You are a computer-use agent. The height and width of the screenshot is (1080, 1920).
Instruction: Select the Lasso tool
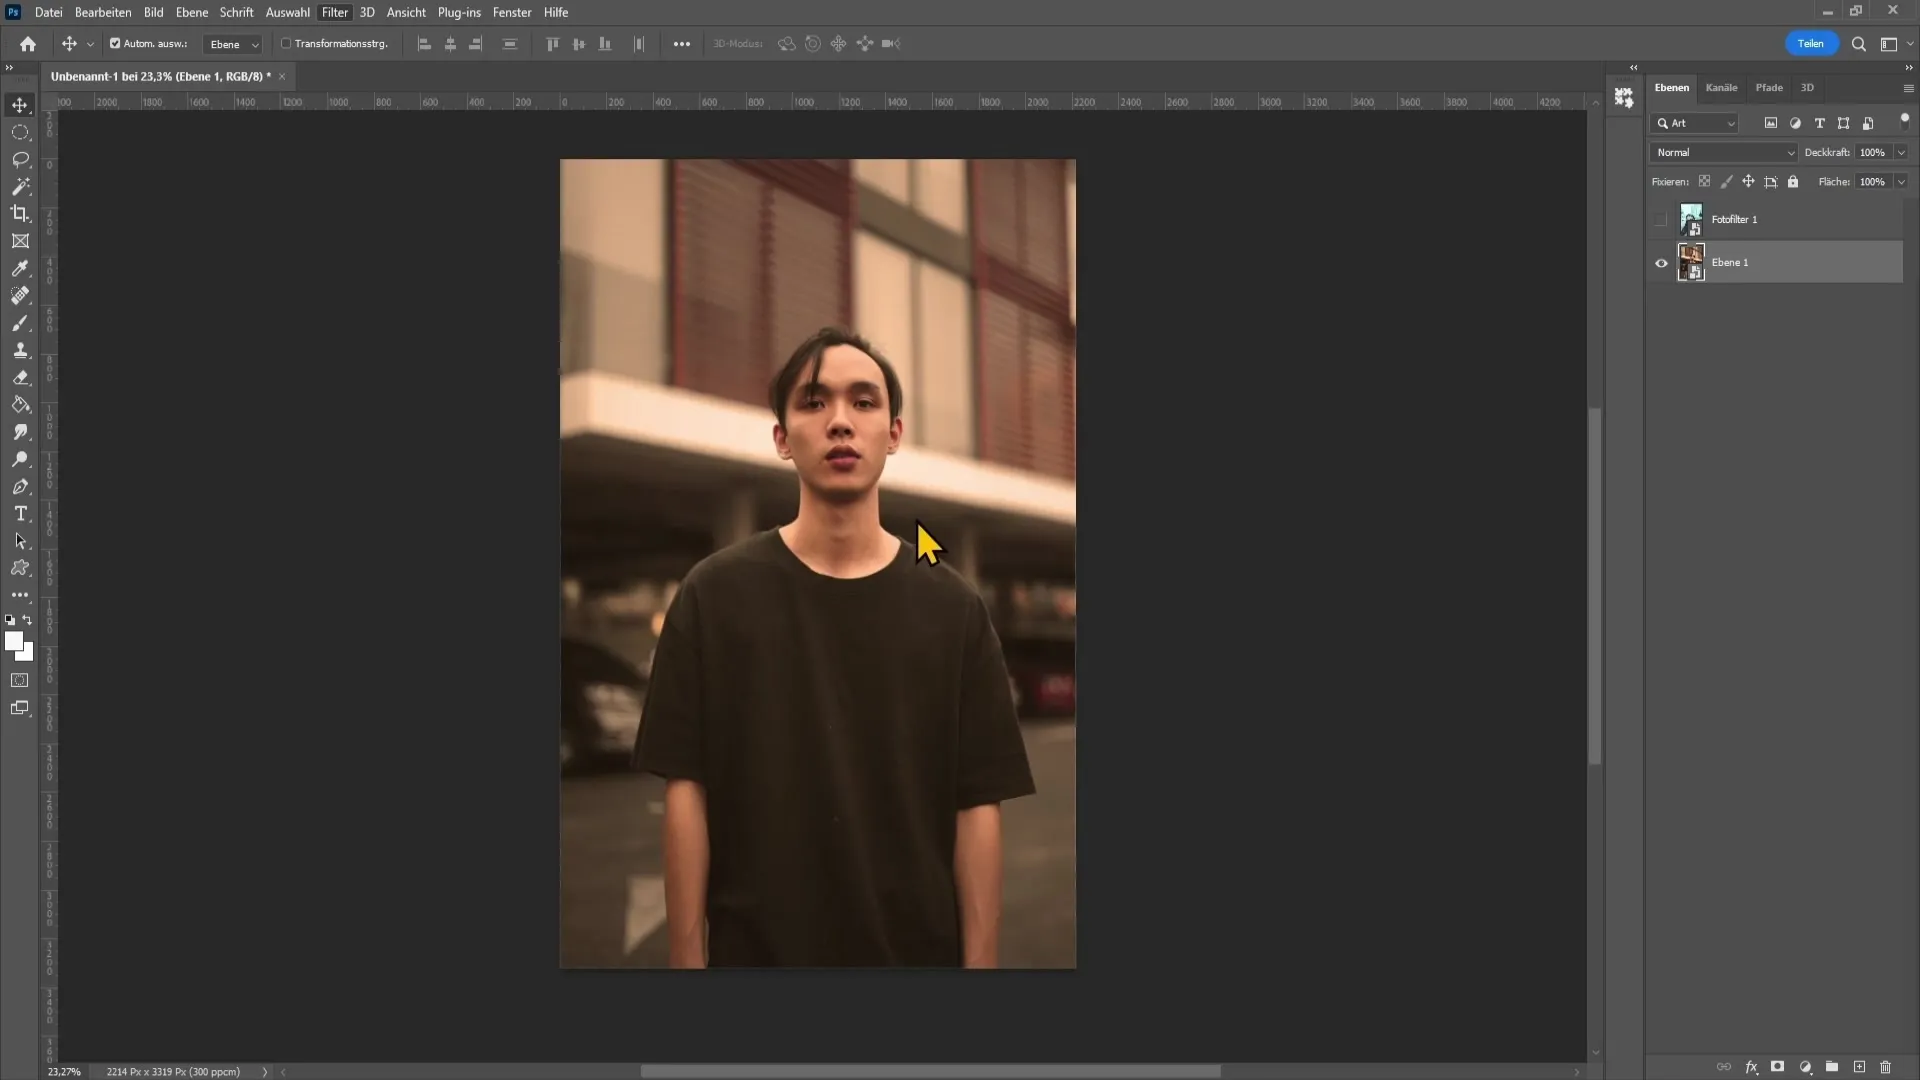[20, 158]
